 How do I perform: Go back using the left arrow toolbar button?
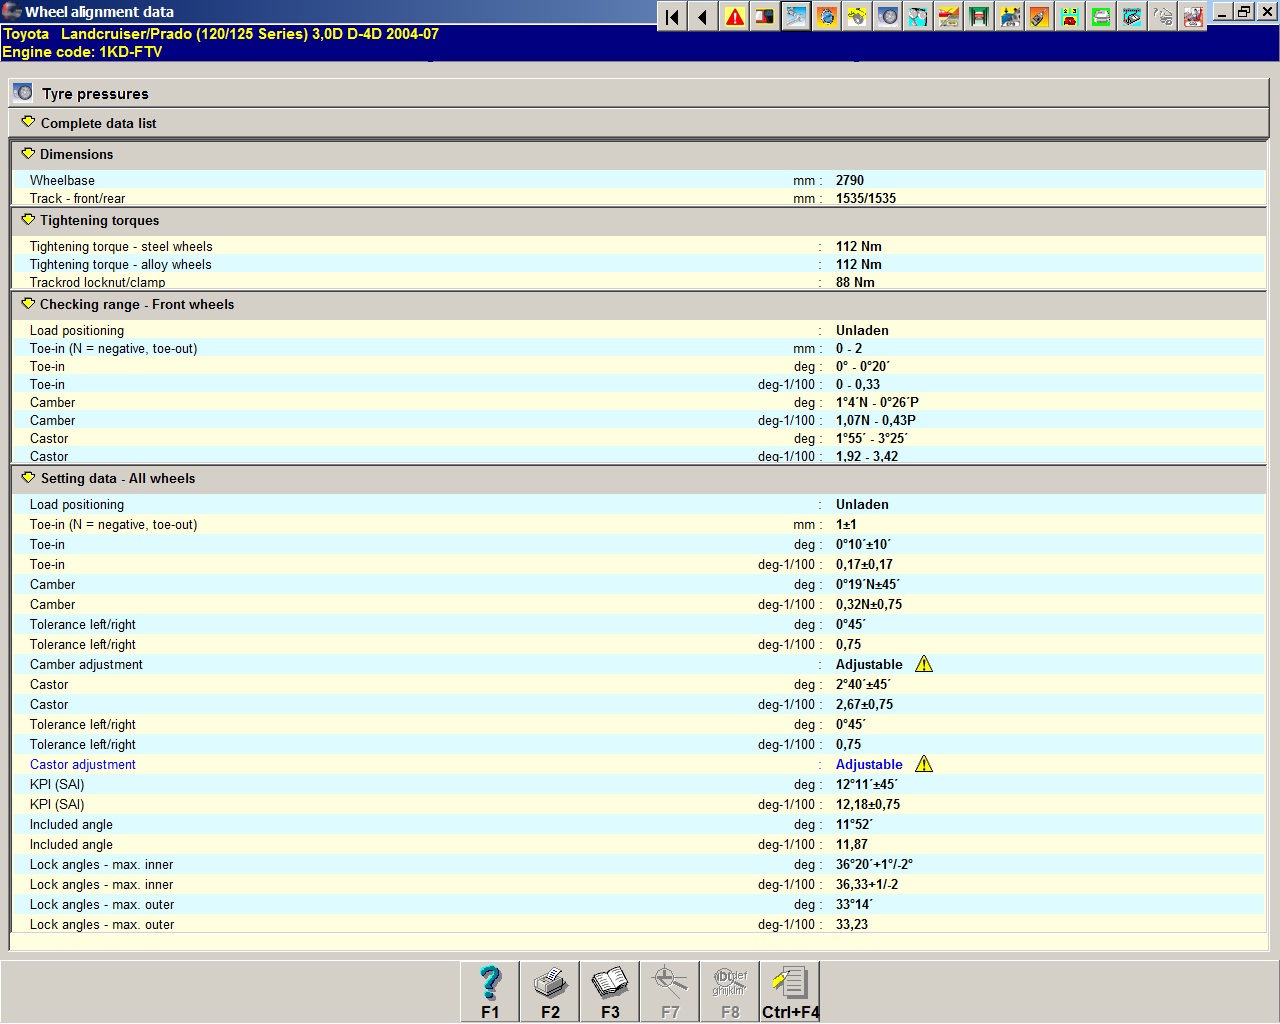point(703,17)
